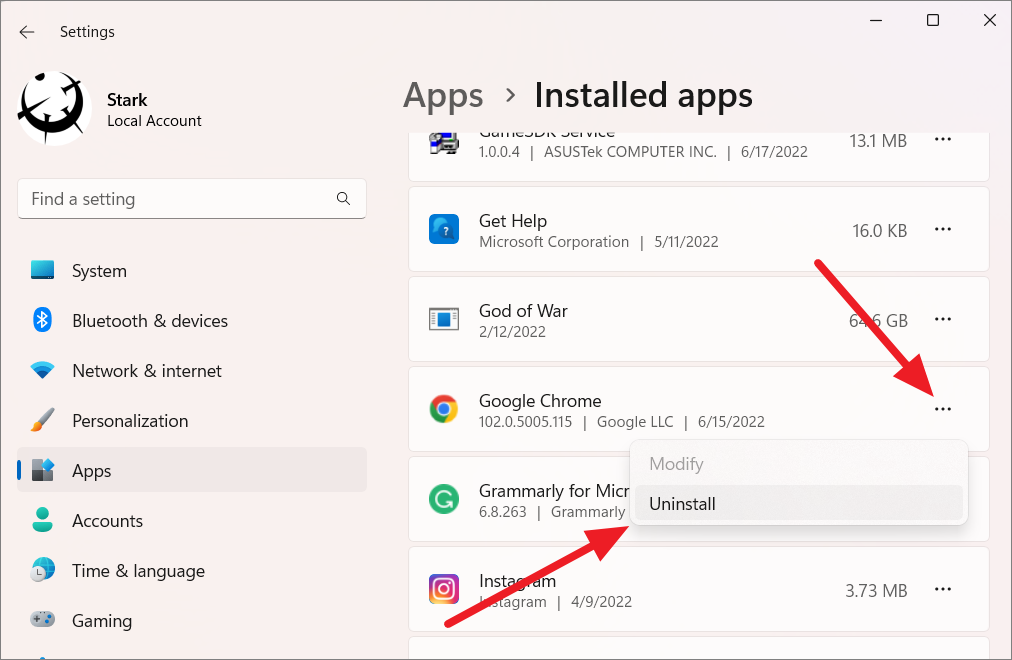
Task: Select the Bluetooth & devices icon
Action: click(43, 320)
